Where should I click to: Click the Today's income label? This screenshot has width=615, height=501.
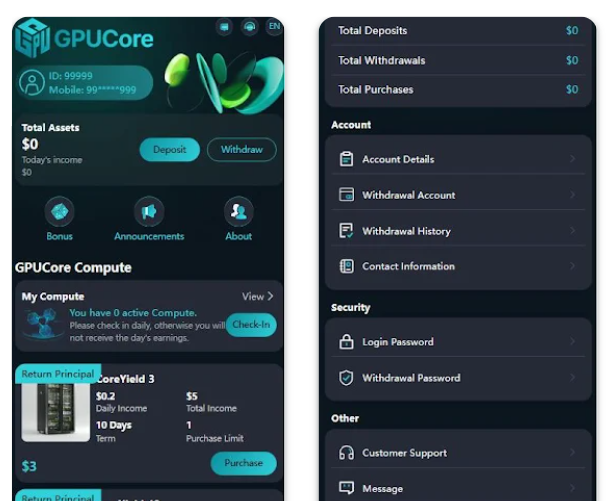click(x=52, y=160)
